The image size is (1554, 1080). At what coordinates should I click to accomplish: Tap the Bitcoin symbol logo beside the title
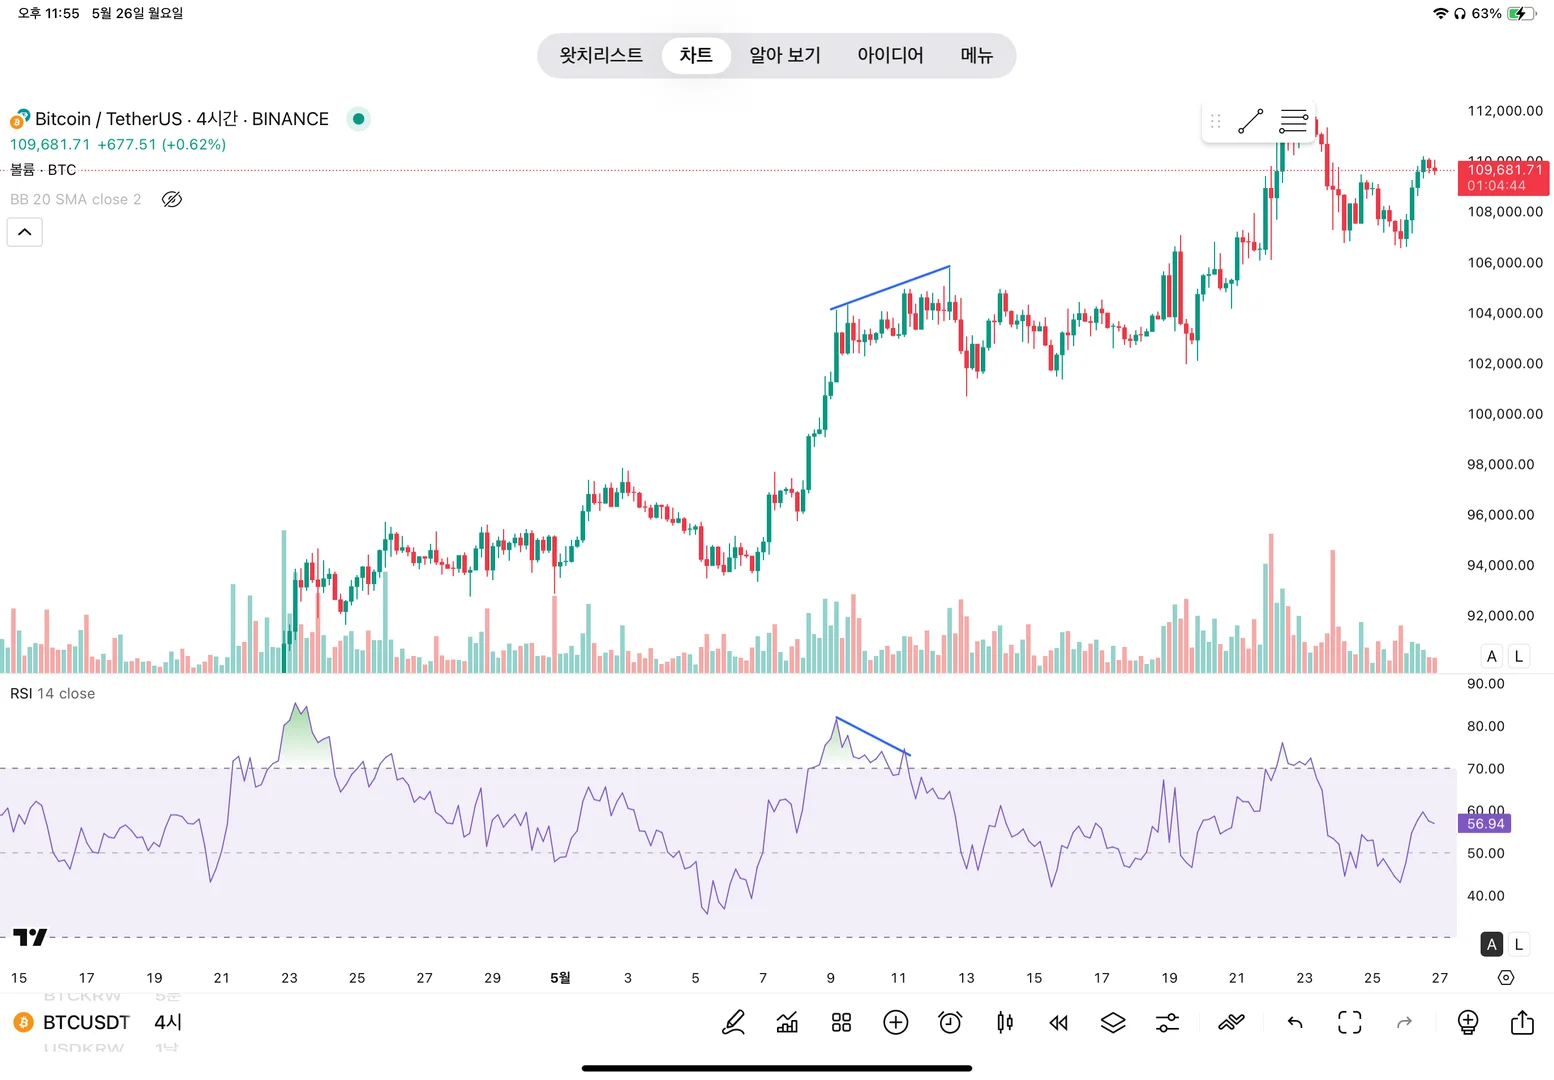click(x=20, y=119)
